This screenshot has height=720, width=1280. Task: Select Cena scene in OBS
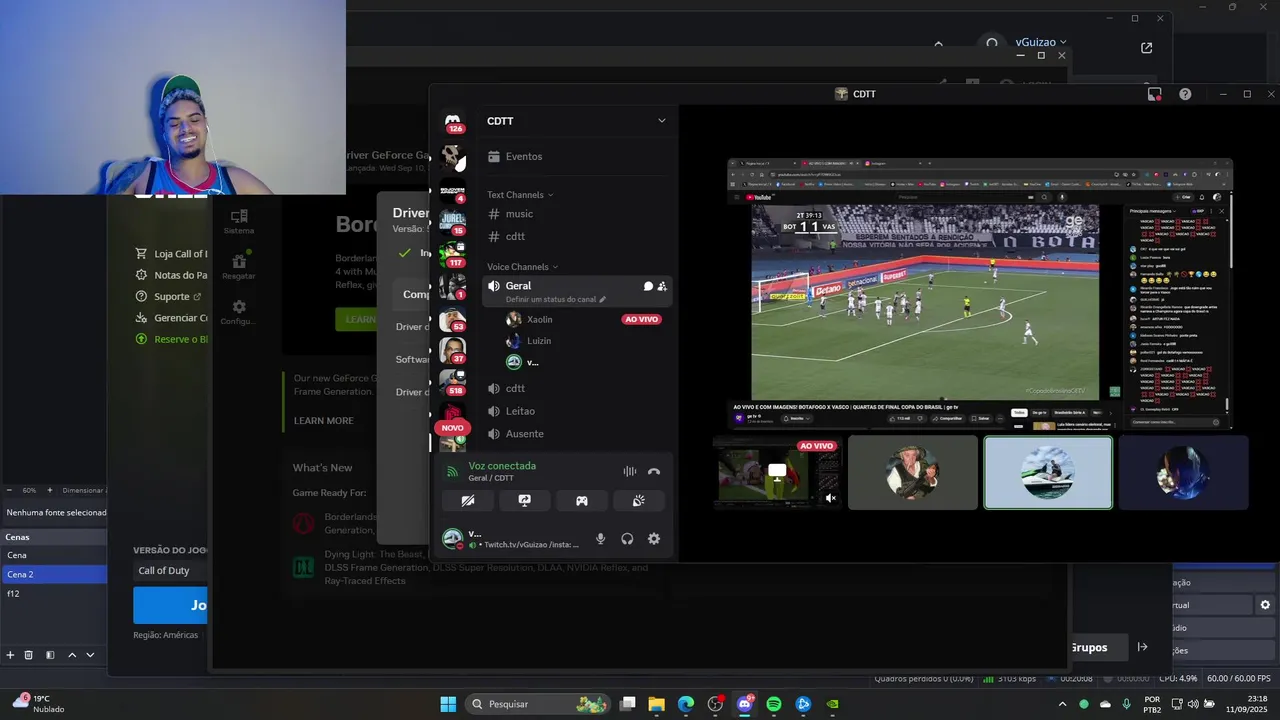click(x=53, y=555)
